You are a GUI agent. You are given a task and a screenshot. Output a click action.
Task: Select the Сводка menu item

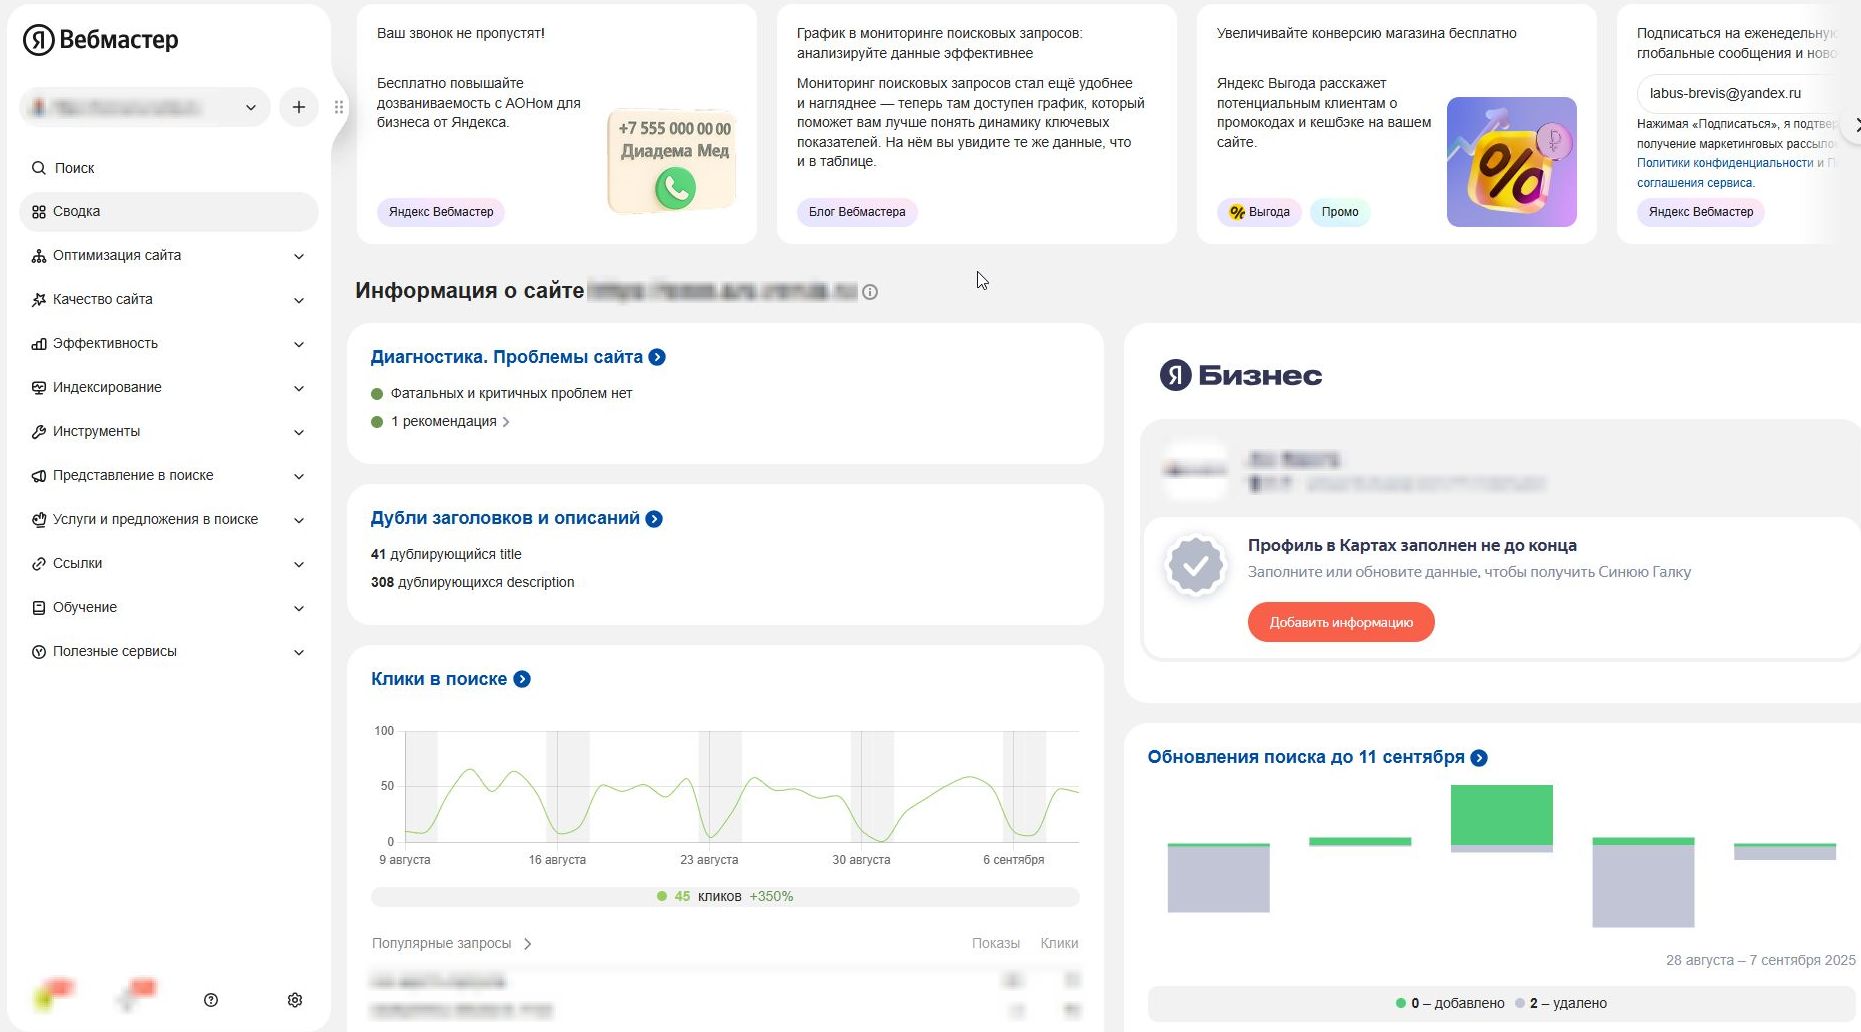[168, 212]
